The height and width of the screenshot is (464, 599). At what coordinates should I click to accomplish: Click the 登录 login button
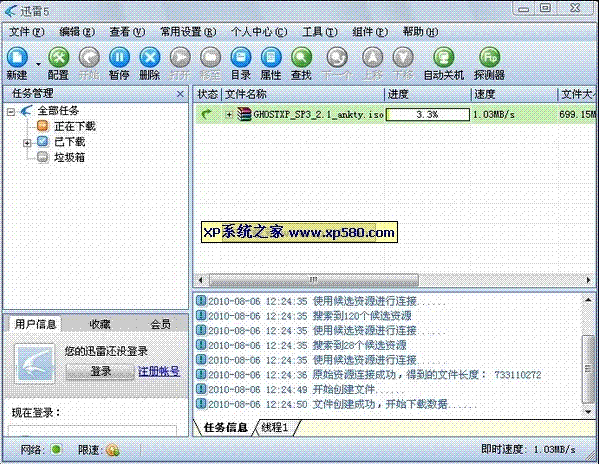101,371
